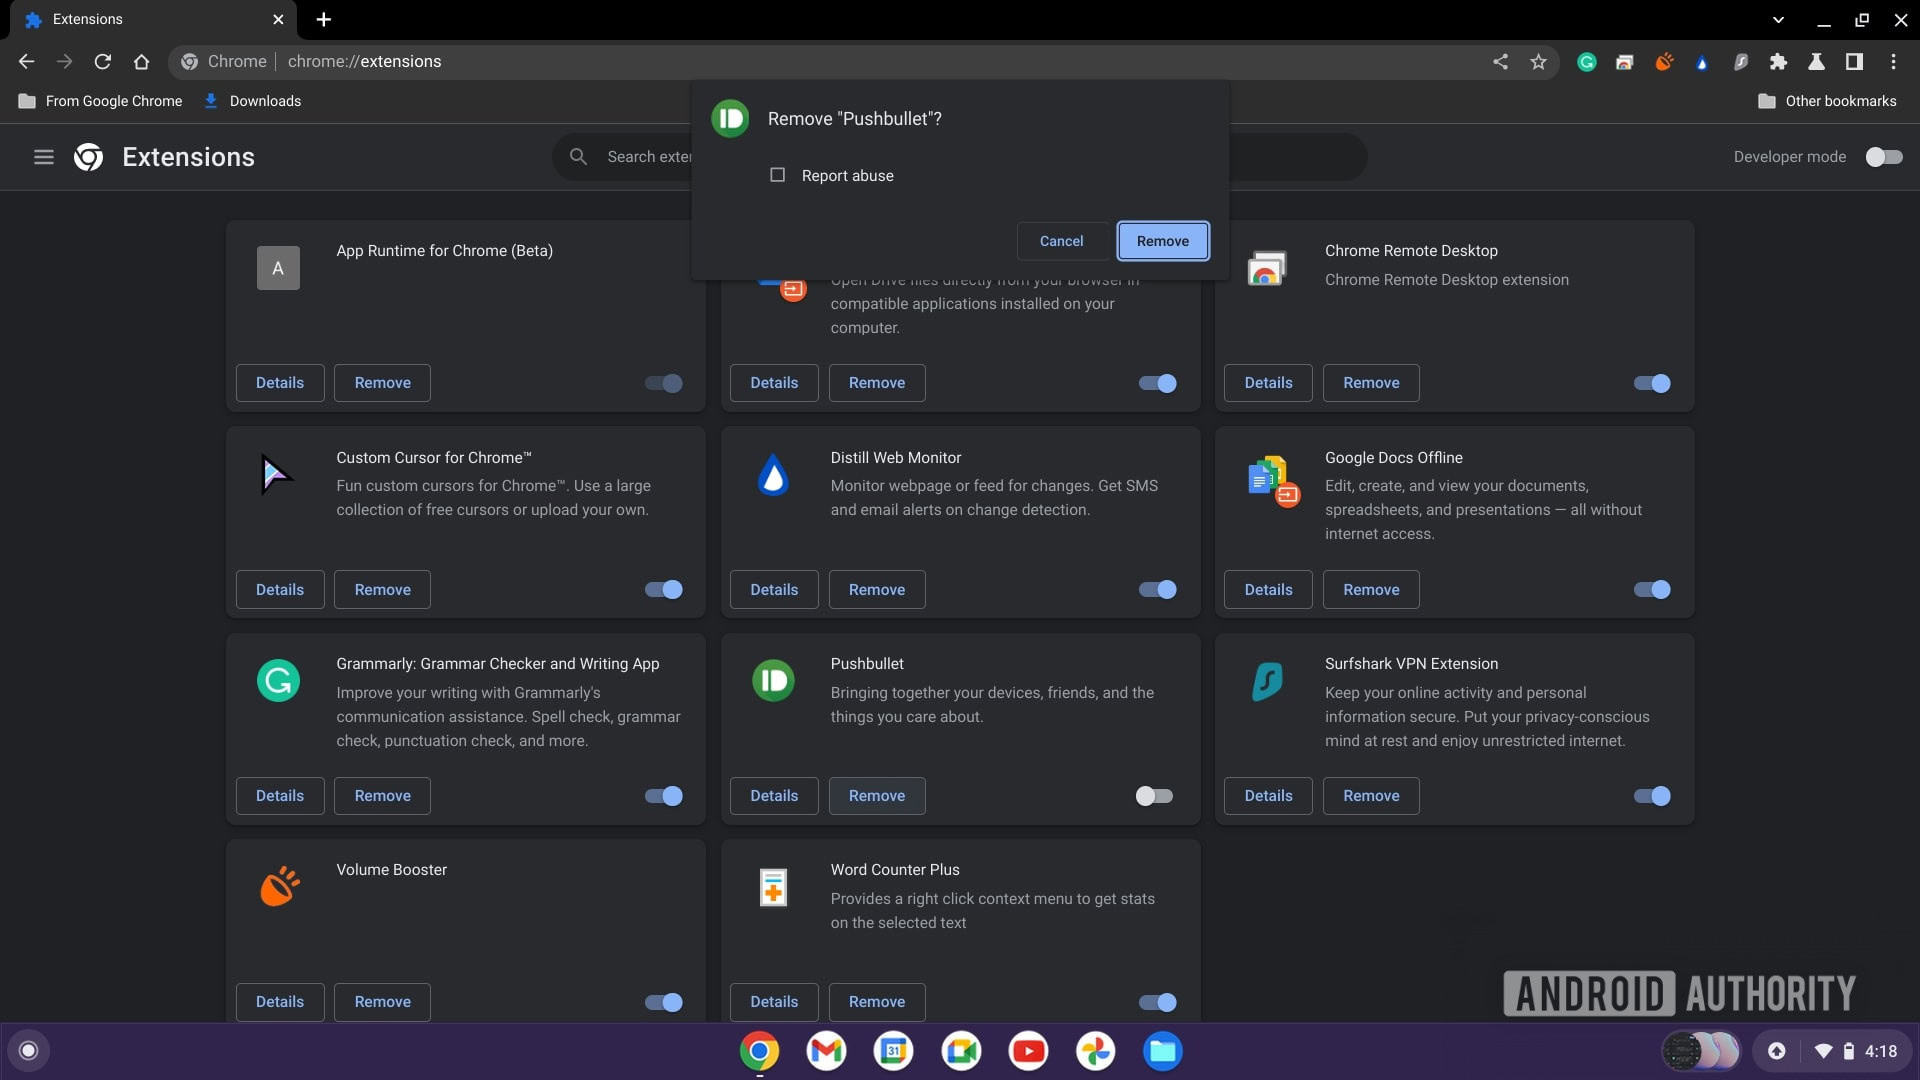Viewport: 1920px width, 1080px height.
Task: Open the Extensions puzzle piece menu
Action: 1778,62
